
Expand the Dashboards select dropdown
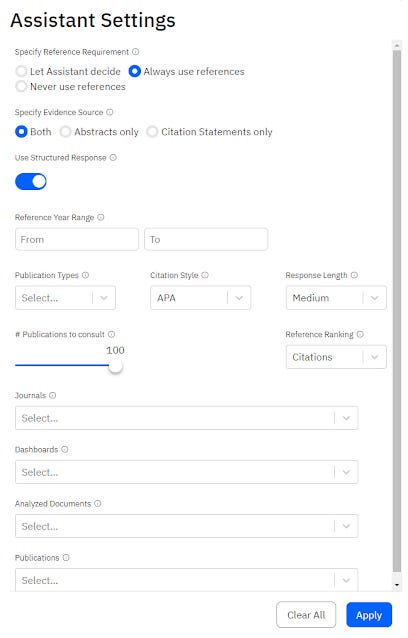186,472
